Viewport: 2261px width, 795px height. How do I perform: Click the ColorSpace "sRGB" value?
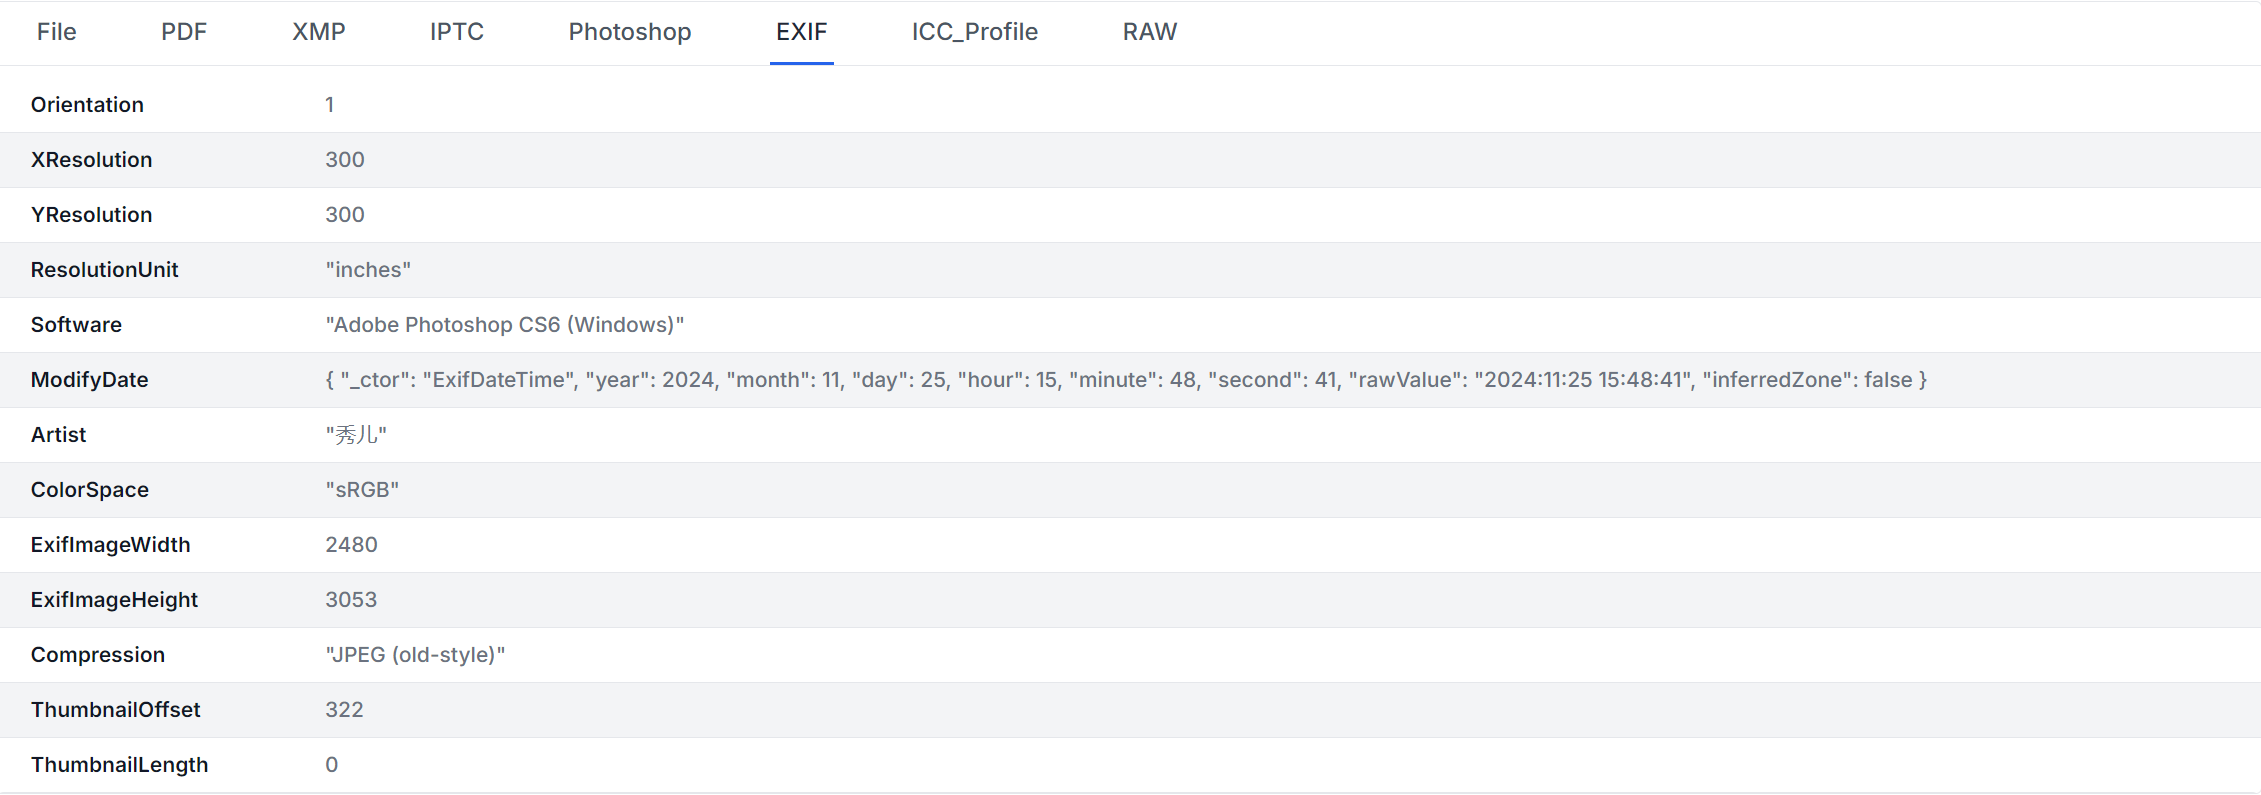point(361,490)
